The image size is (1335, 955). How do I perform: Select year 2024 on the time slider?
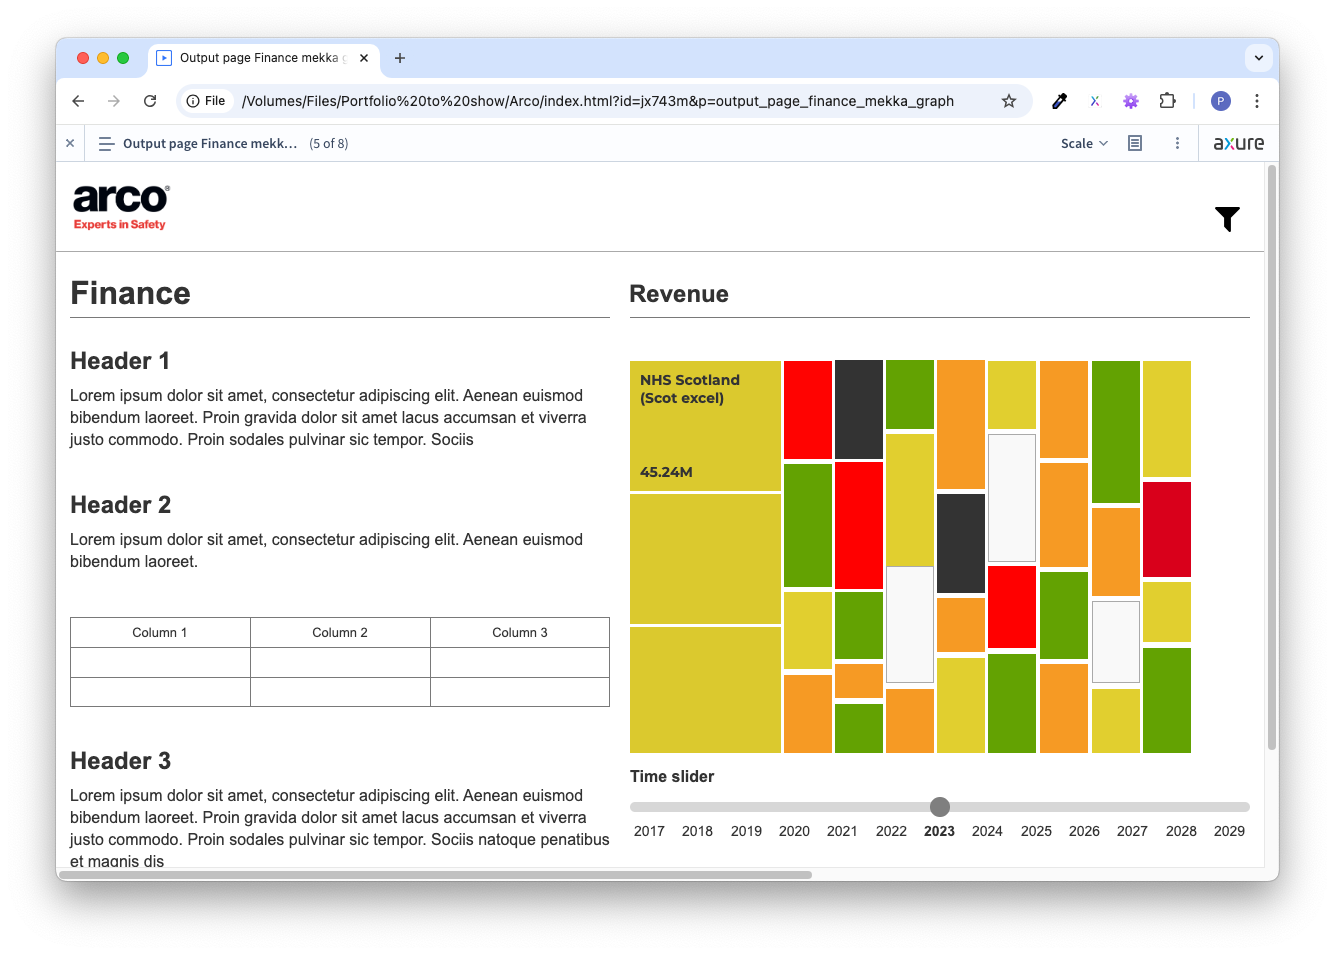point(987,831)
